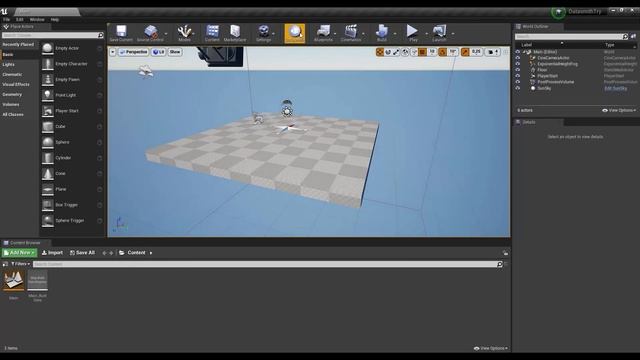Open the World Outliner View Options dropdown

(x=619, y=110)
